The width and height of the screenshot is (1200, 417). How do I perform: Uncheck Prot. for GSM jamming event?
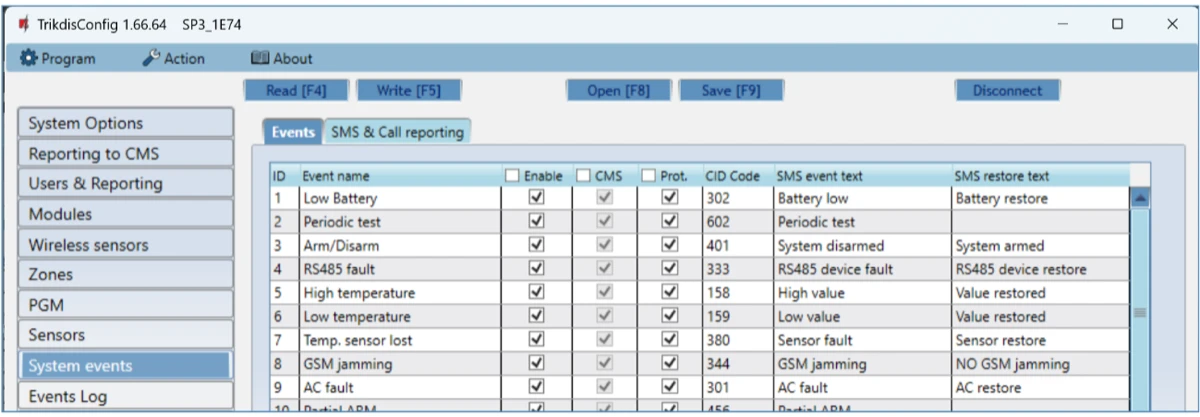pos(671,364)
